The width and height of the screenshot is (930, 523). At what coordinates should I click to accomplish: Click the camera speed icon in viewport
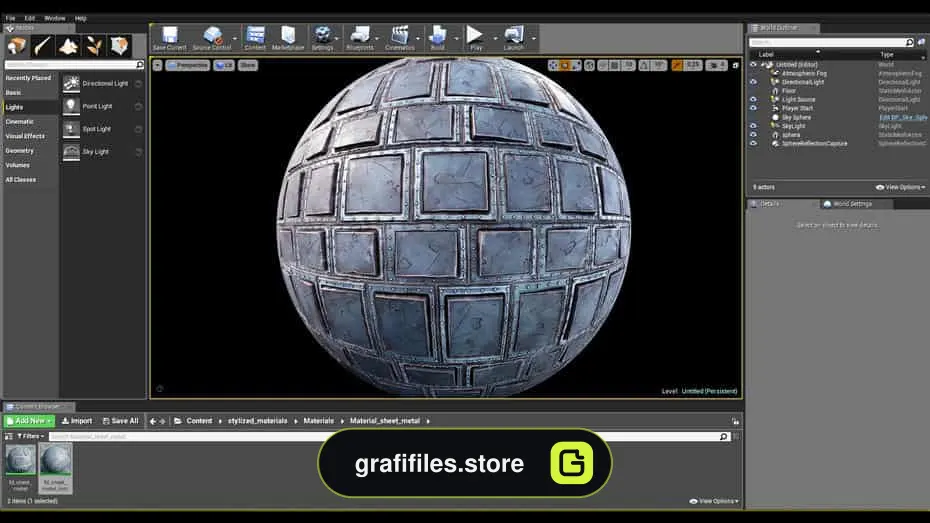pyautogui.click(x=717, y=65)
